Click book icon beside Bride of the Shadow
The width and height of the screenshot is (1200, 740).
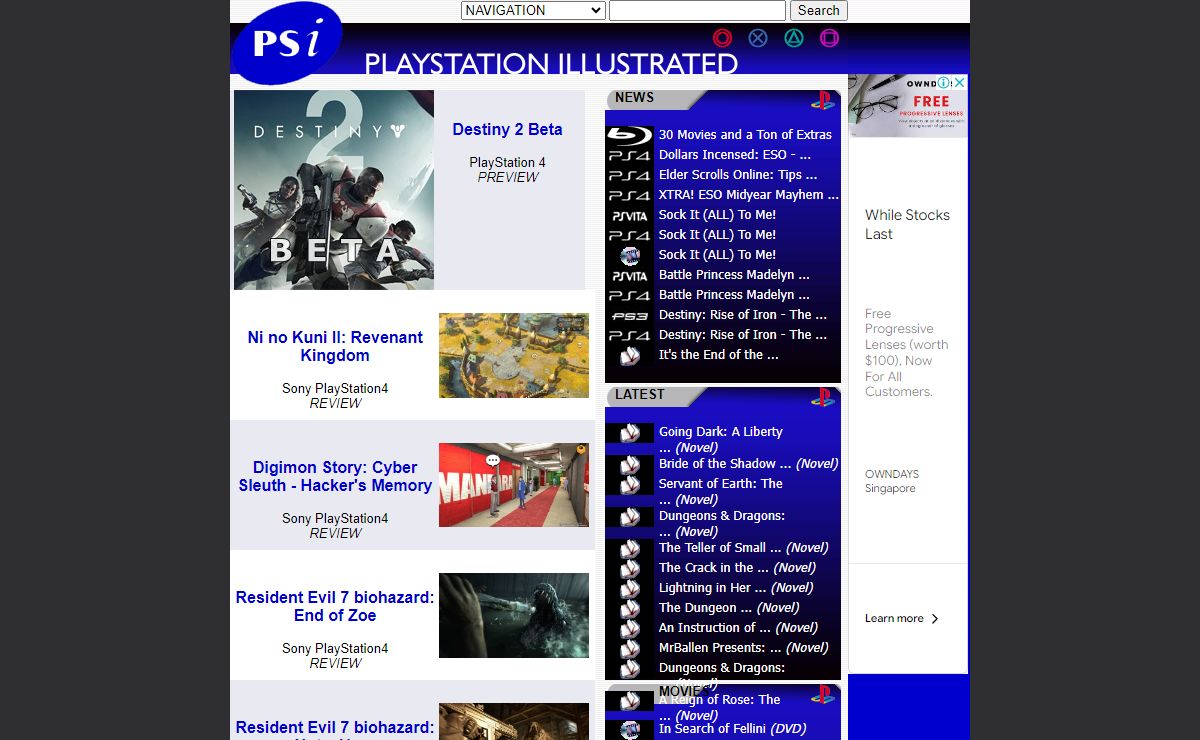point(630,465)
